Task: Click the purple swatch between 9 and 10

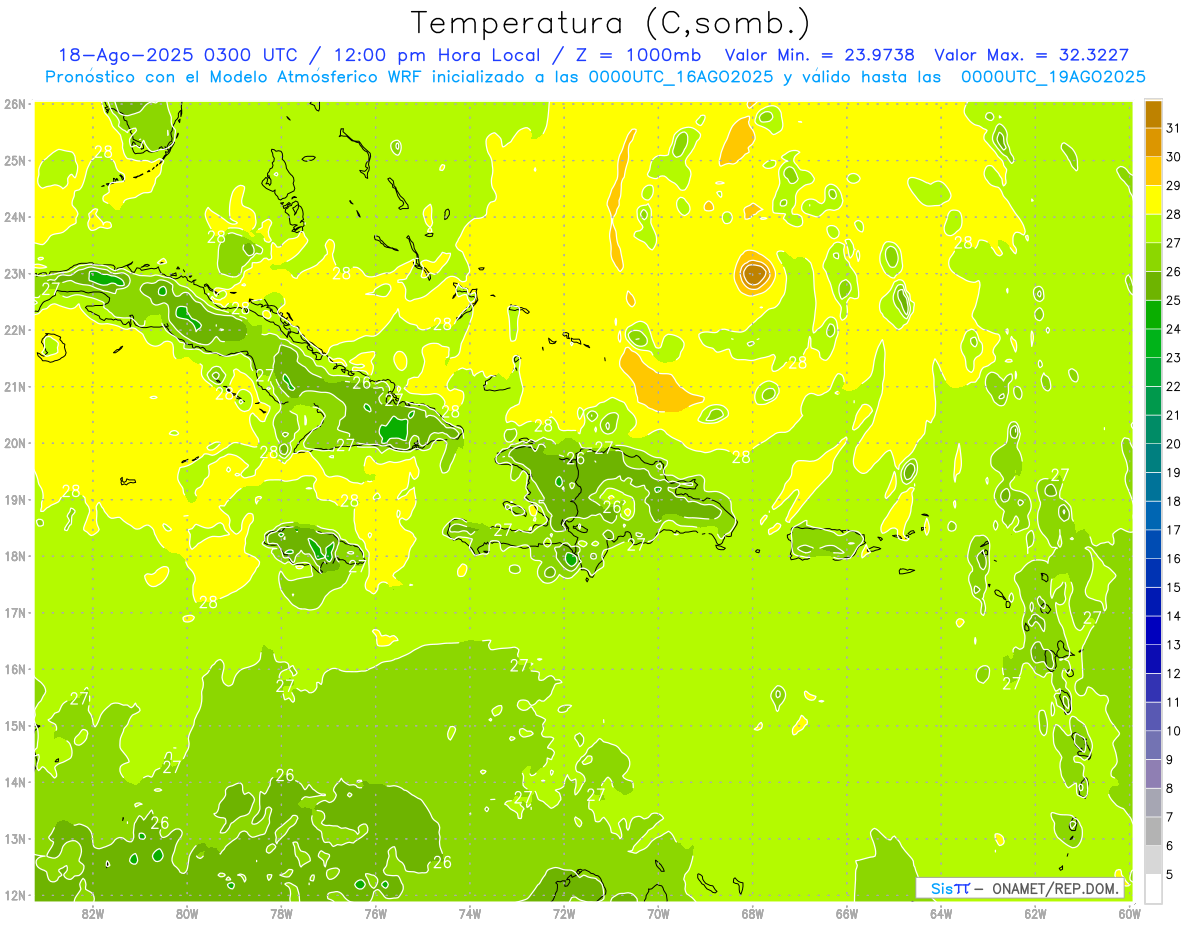Action: tap(1153, 745)
